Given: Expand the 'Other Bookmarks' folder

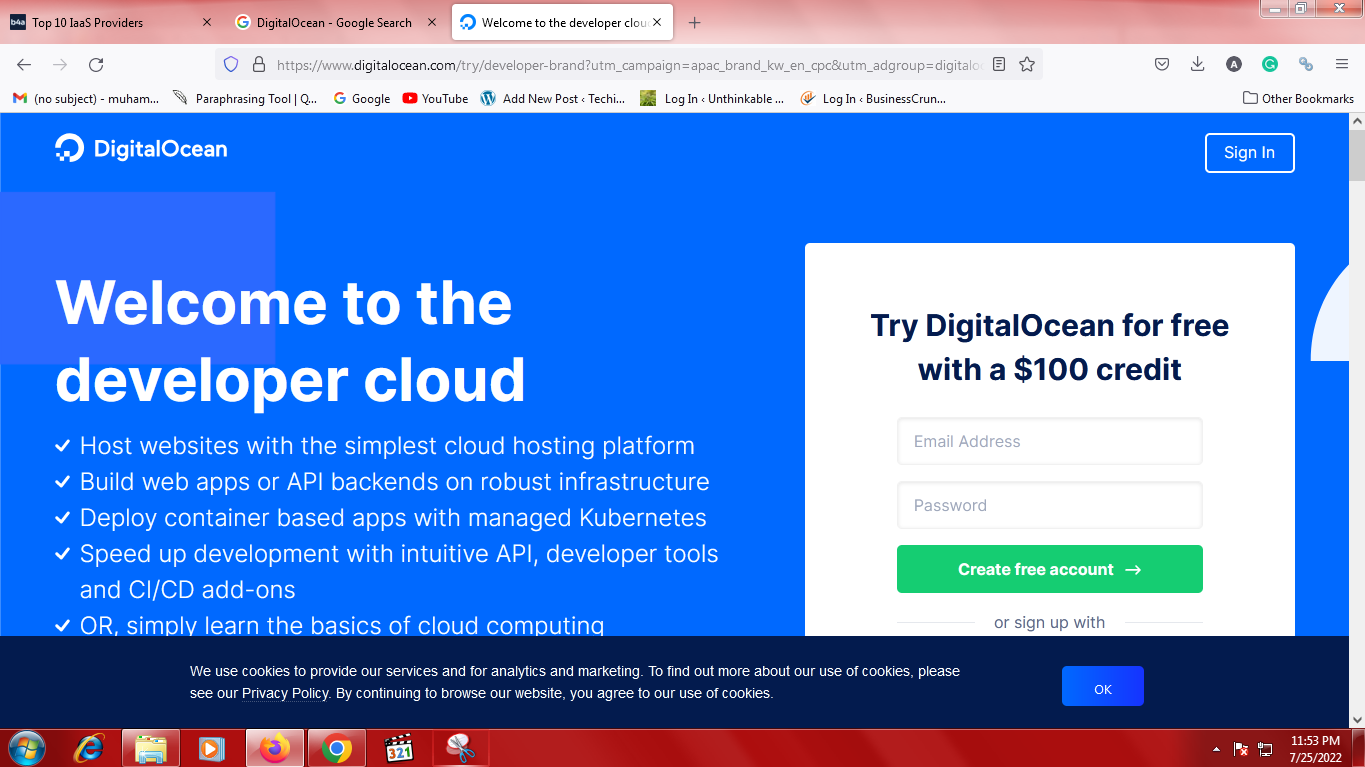Looking at the screenshot, I should click(1298, 98).
